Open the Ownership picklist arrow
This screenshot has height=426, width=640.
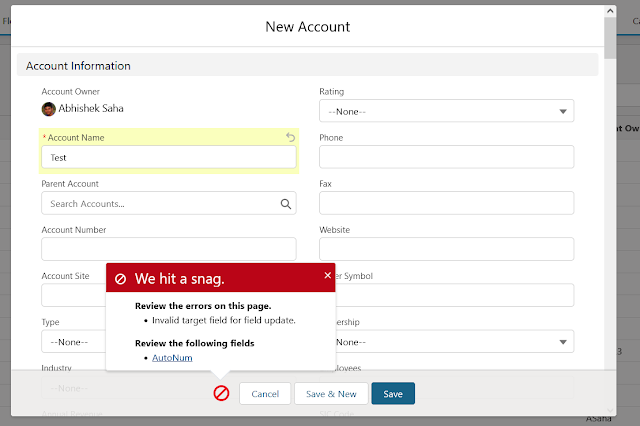(563, 342)
